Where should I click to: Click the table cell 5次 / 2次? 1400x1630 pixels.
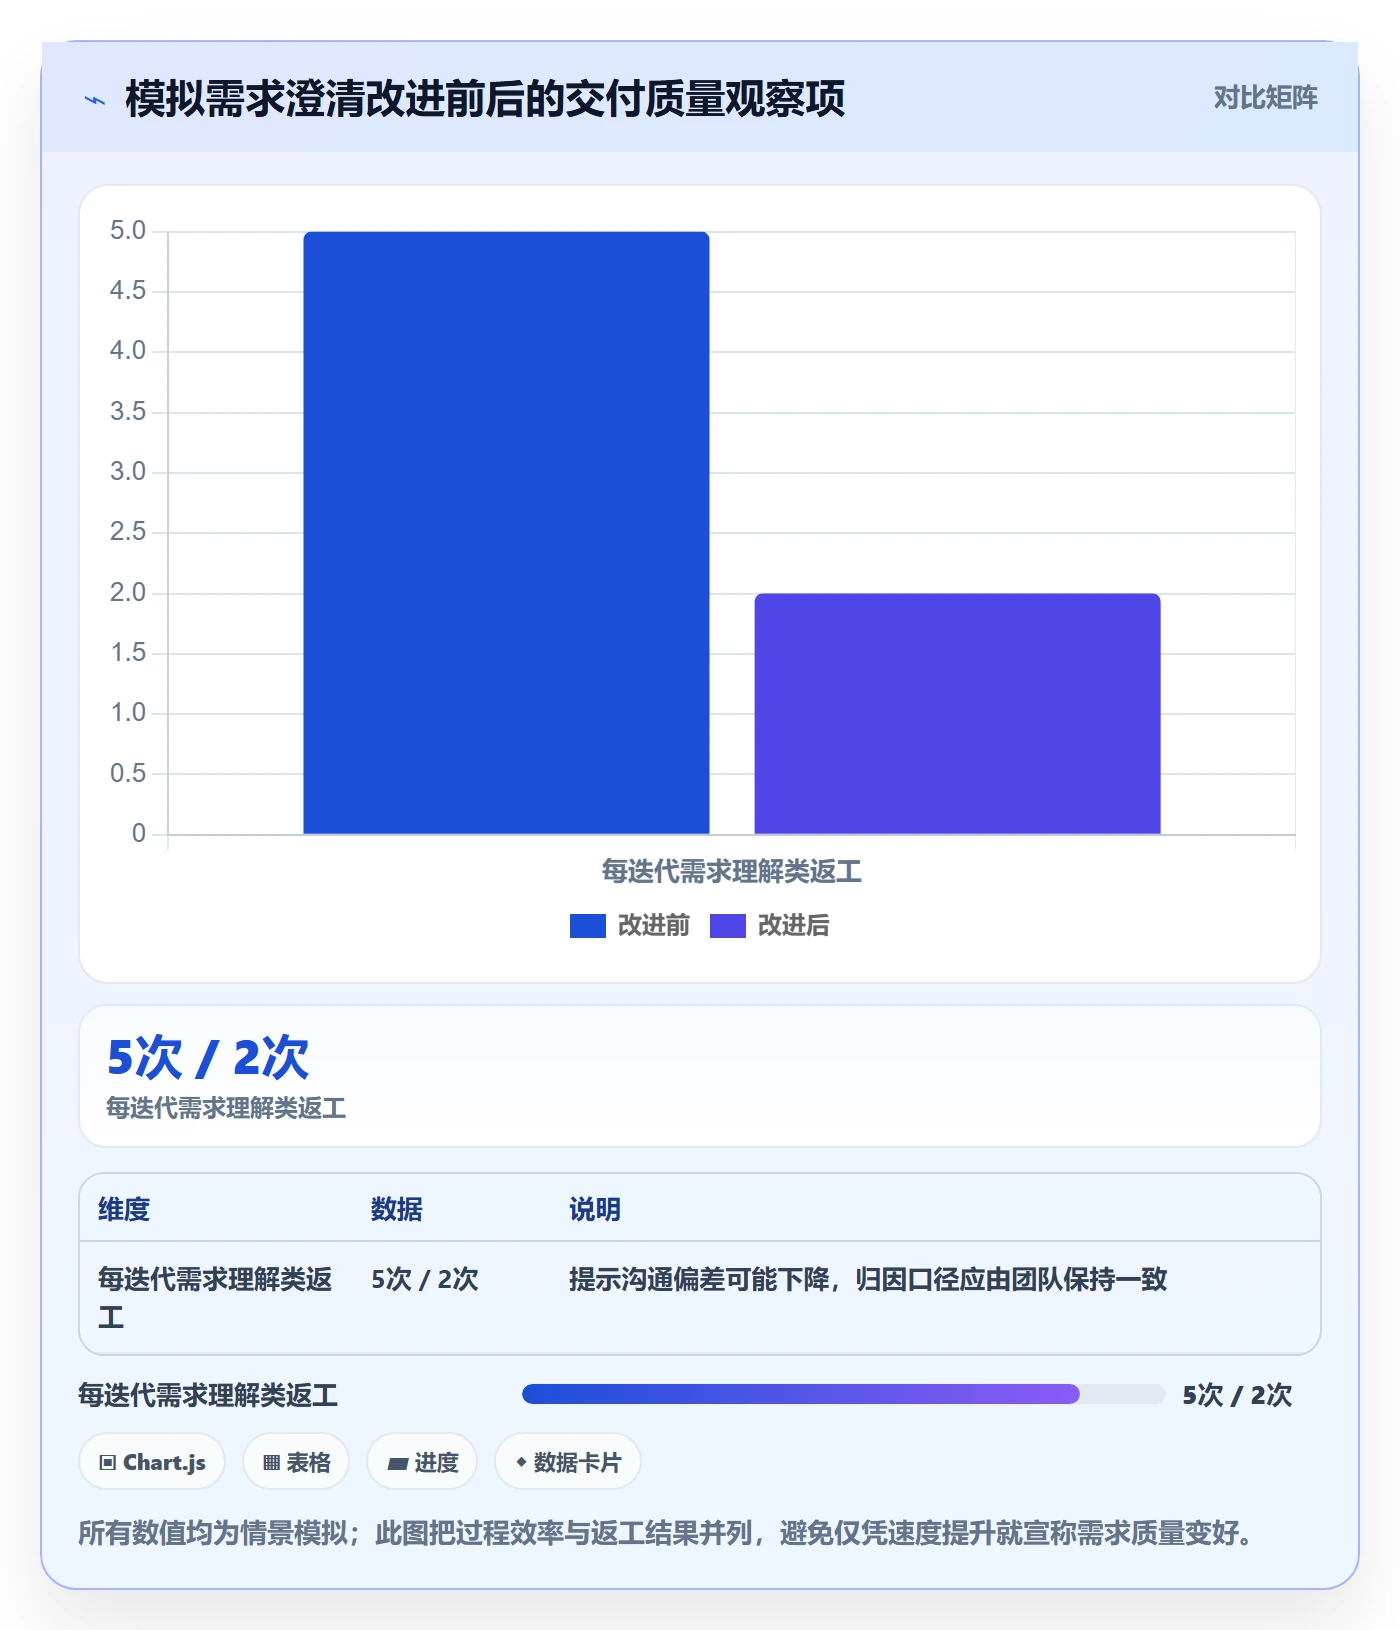point(425,1279)
